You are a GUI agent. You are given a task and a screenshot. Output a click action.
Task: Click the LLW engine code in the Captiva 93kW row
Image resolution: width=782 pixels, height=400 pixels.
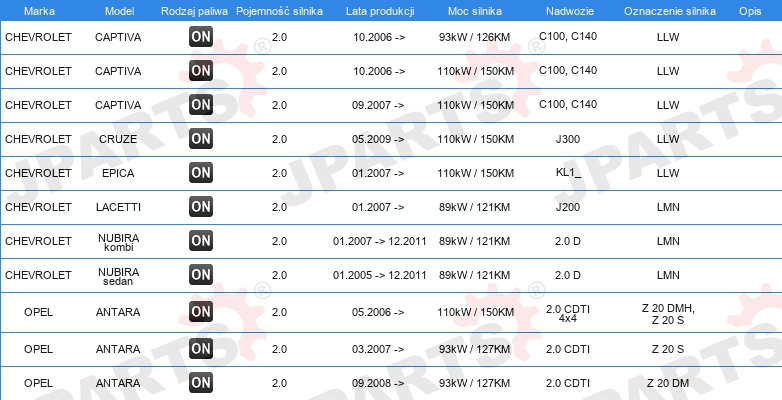tap(668, 37)
